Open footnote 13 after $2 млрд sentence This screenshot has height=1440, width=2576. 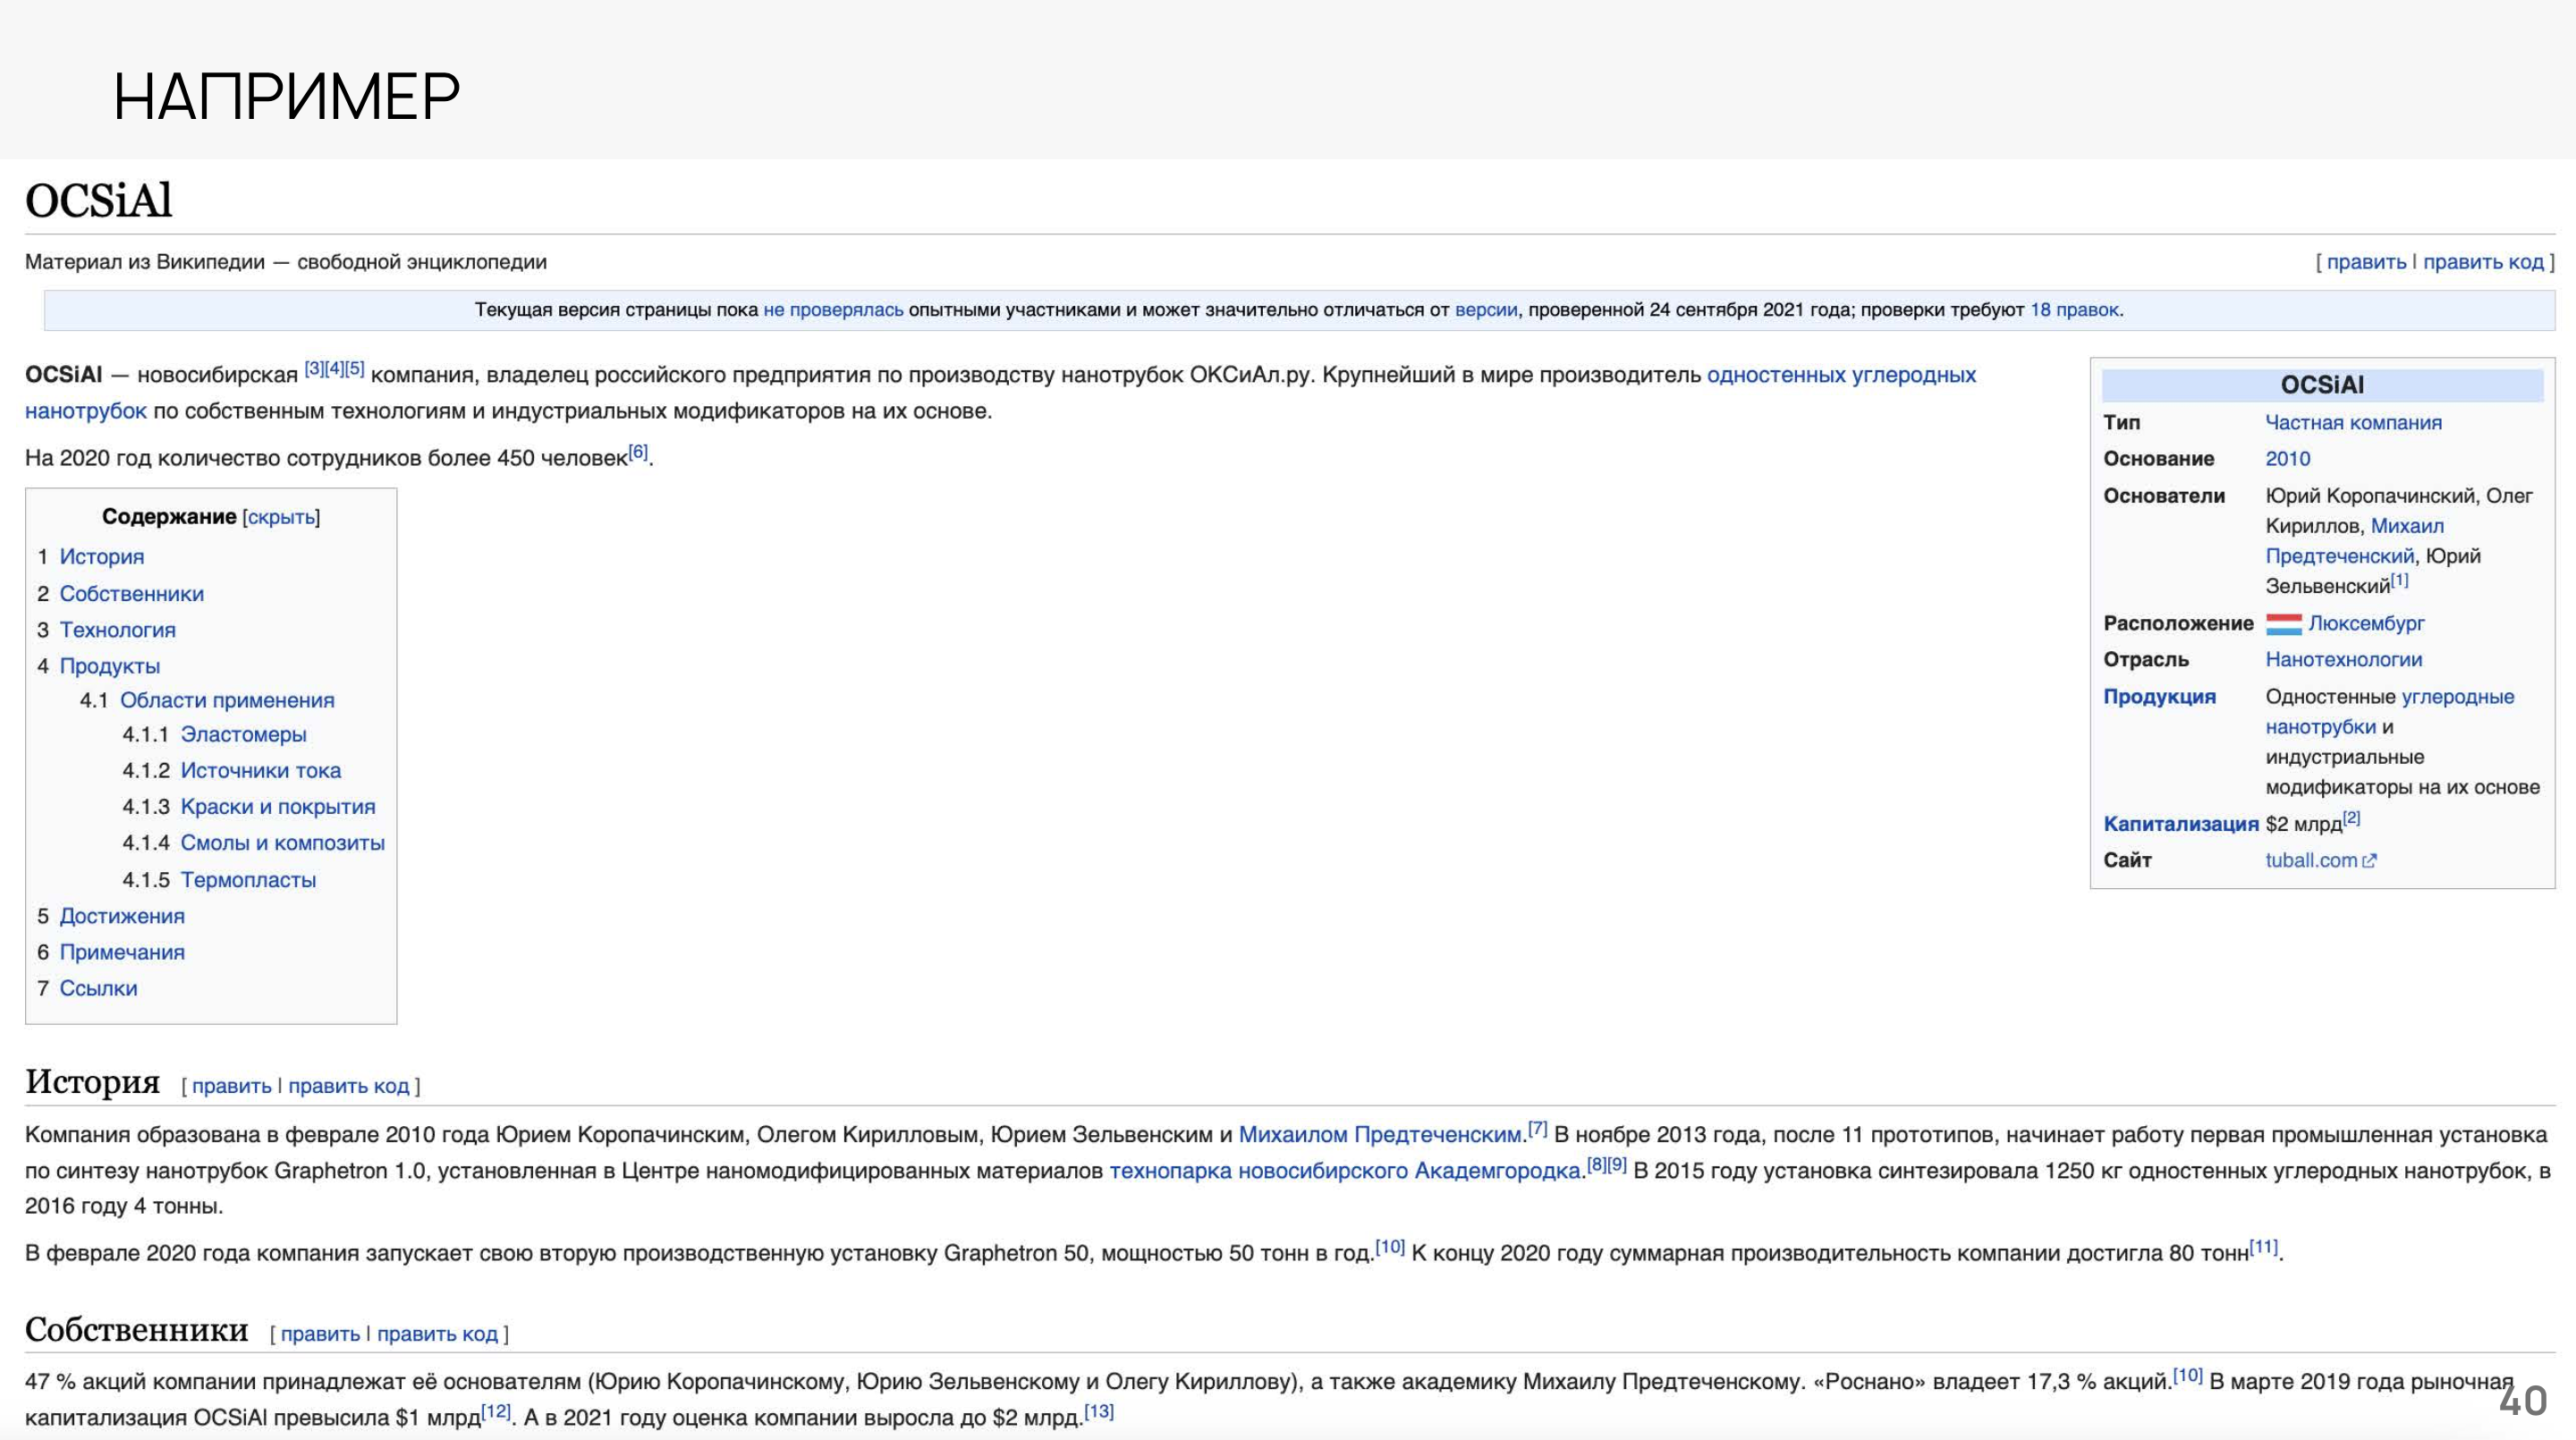point(1099,1411)
